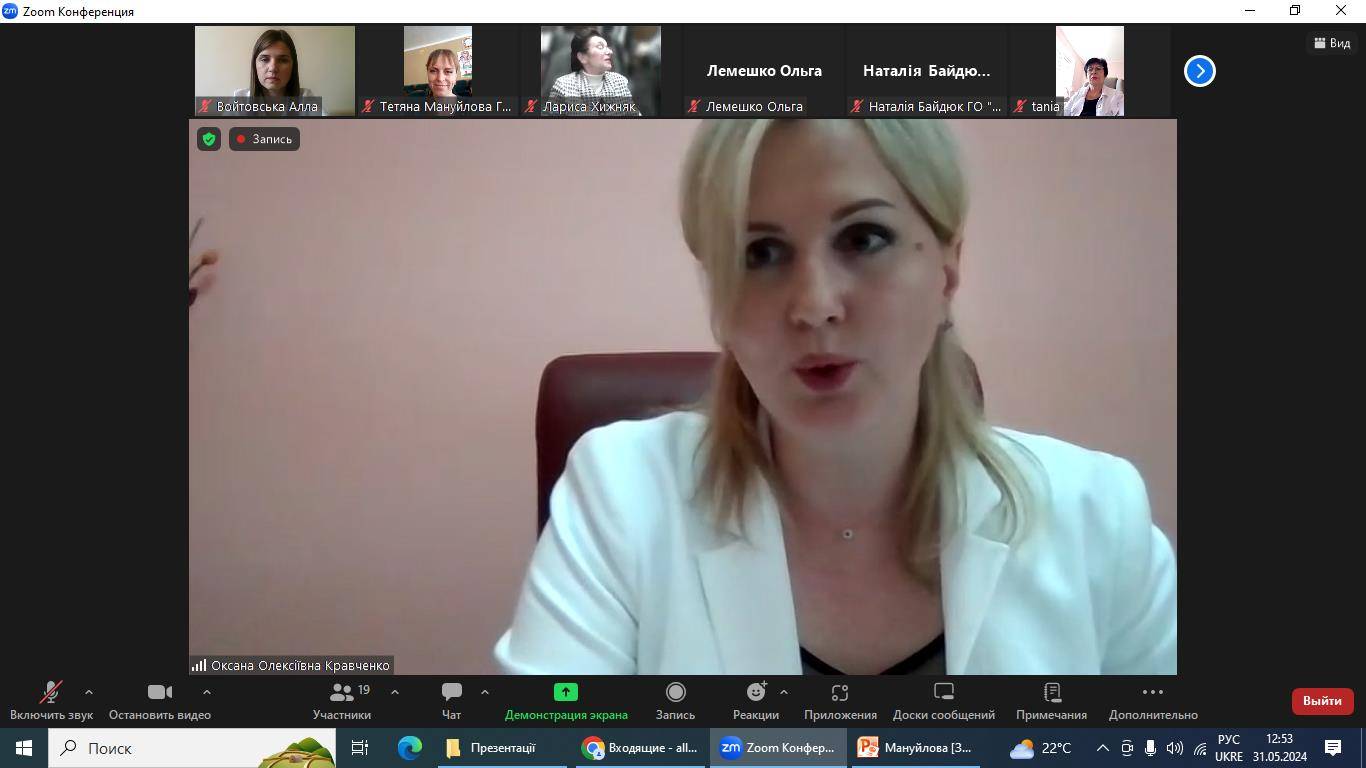Open Приложения apps panel
Viewport: 1366px width, 768px height.
click(840, 701)
